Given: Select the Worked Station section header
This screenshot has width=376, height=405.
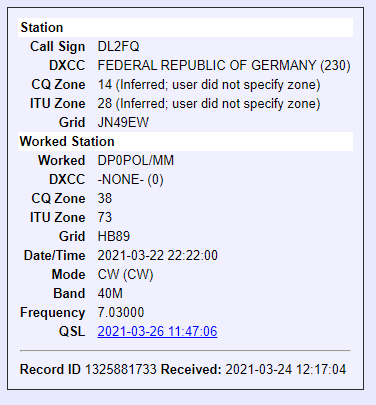Looking at the screenshot, I should [x=185, y=141].
